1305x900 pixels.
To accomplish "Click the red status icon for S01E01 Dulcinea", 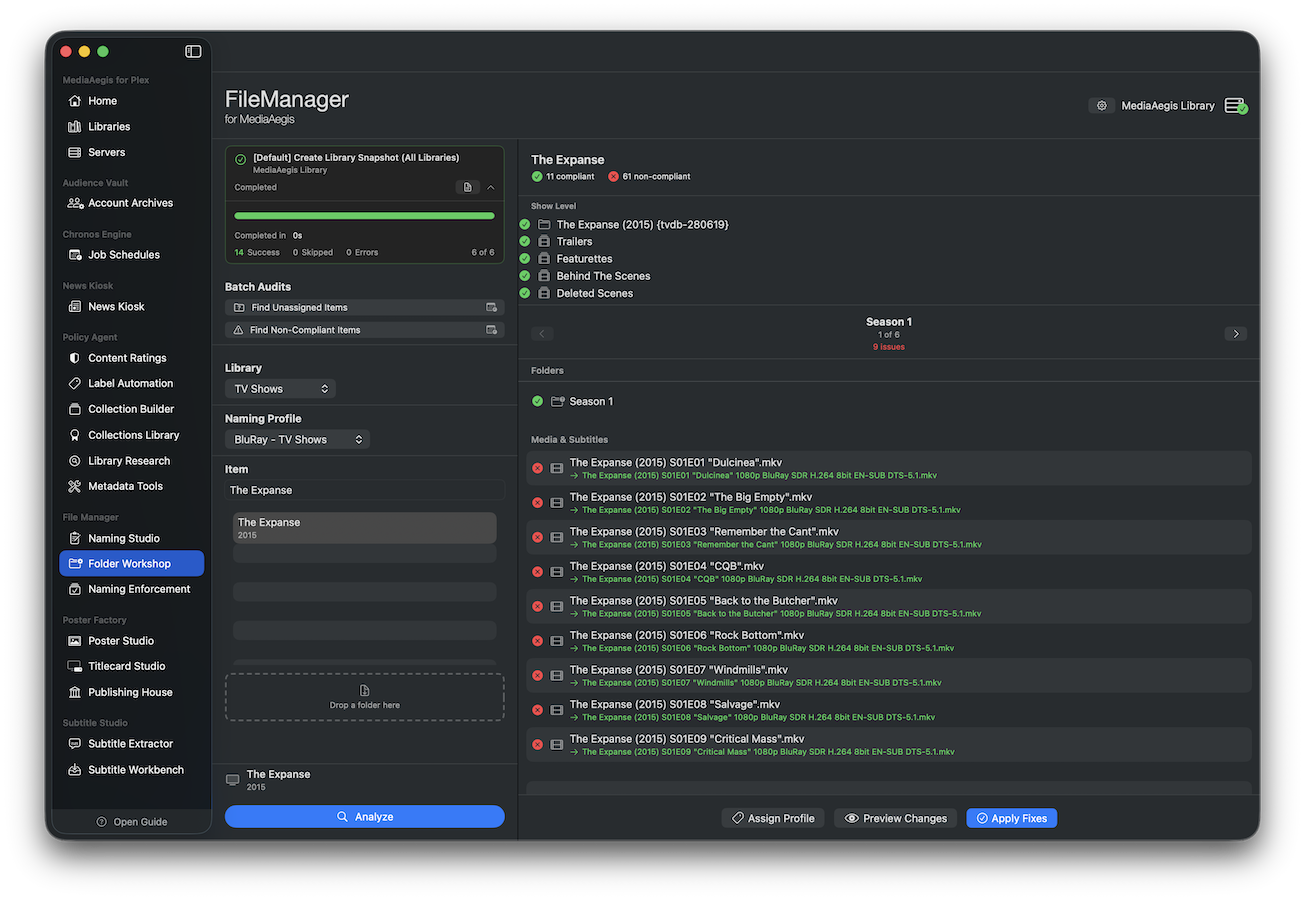I will (537, 468).
